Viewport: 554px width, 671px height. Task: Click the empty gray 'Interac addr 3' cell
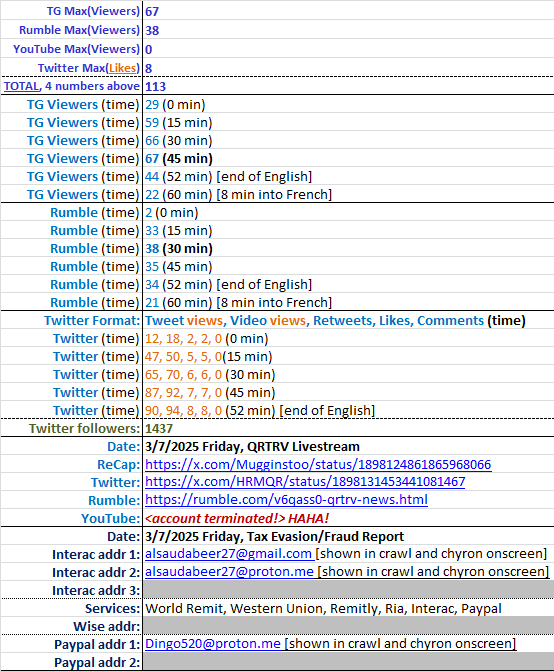point(349,590)
